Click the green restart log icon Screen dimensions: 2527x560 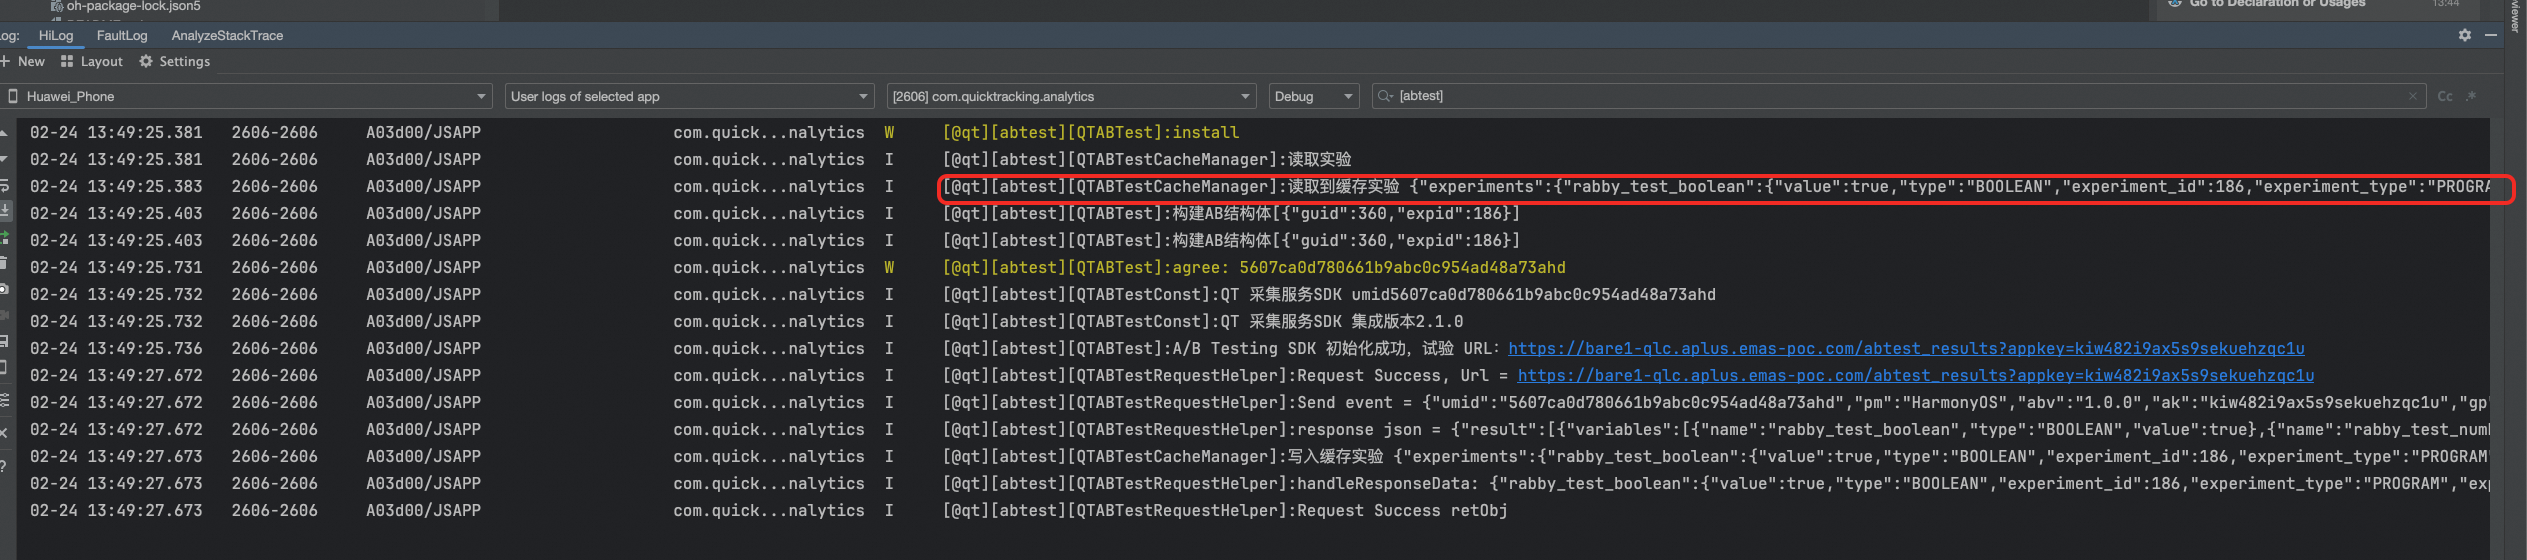point(4,237)
